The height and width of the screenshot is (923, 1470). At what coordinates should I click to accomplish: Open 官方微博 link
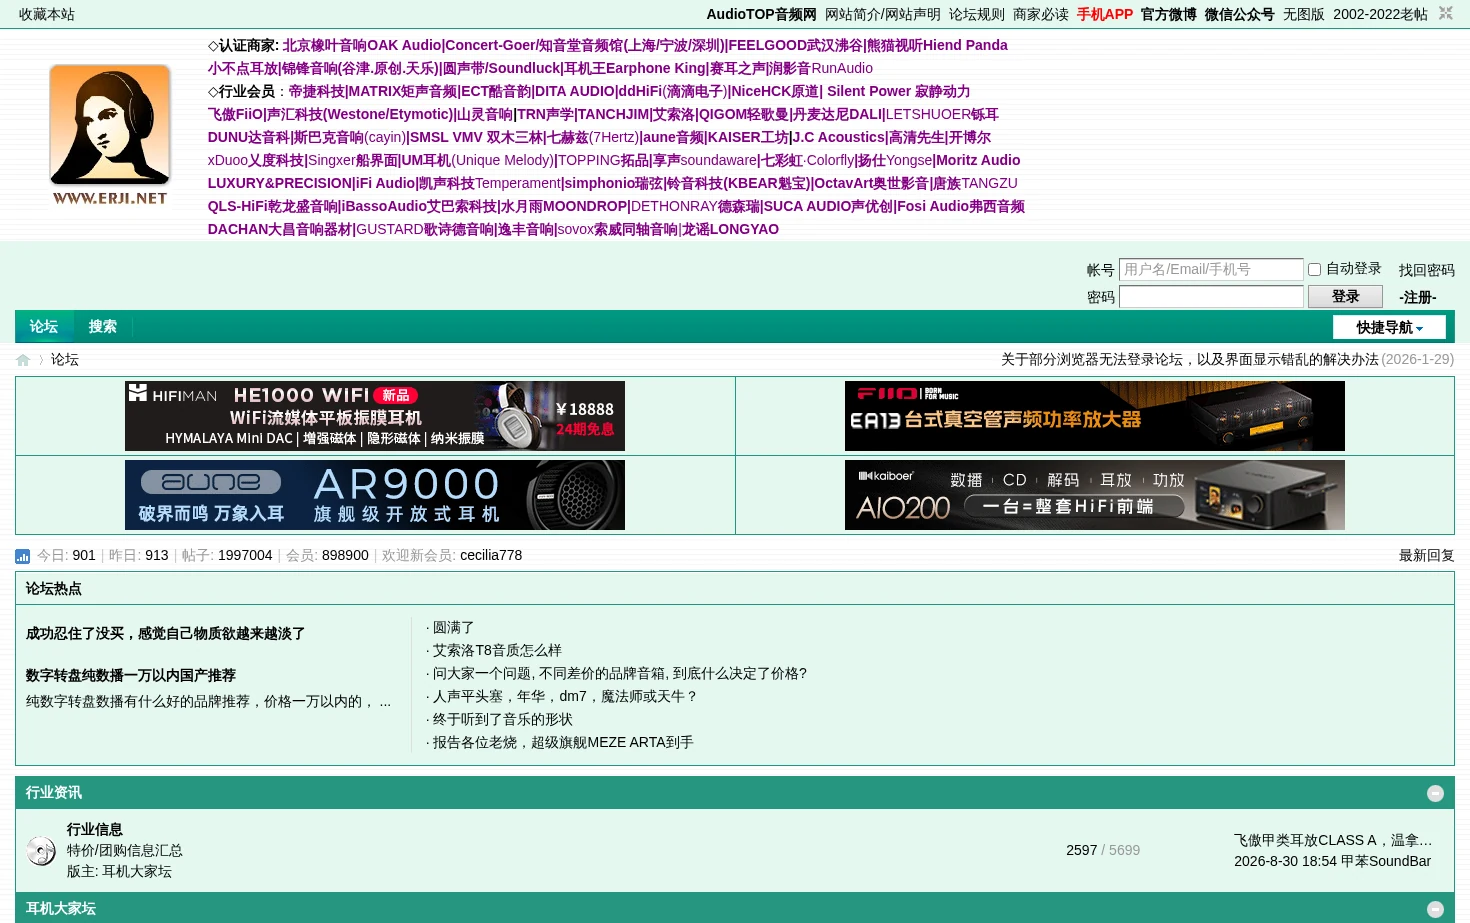[1169, 14]
